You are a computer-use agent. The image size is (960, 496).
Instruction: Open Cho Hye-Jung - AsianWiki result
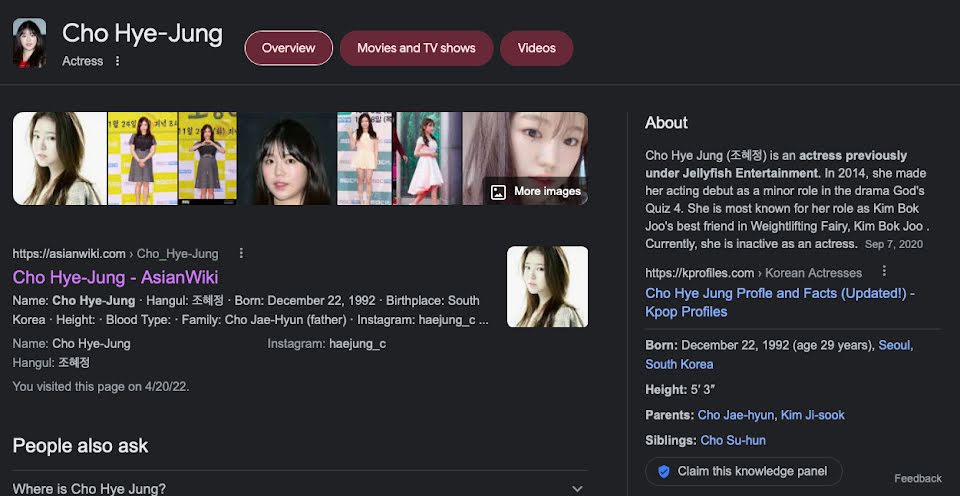click(115, 277)
